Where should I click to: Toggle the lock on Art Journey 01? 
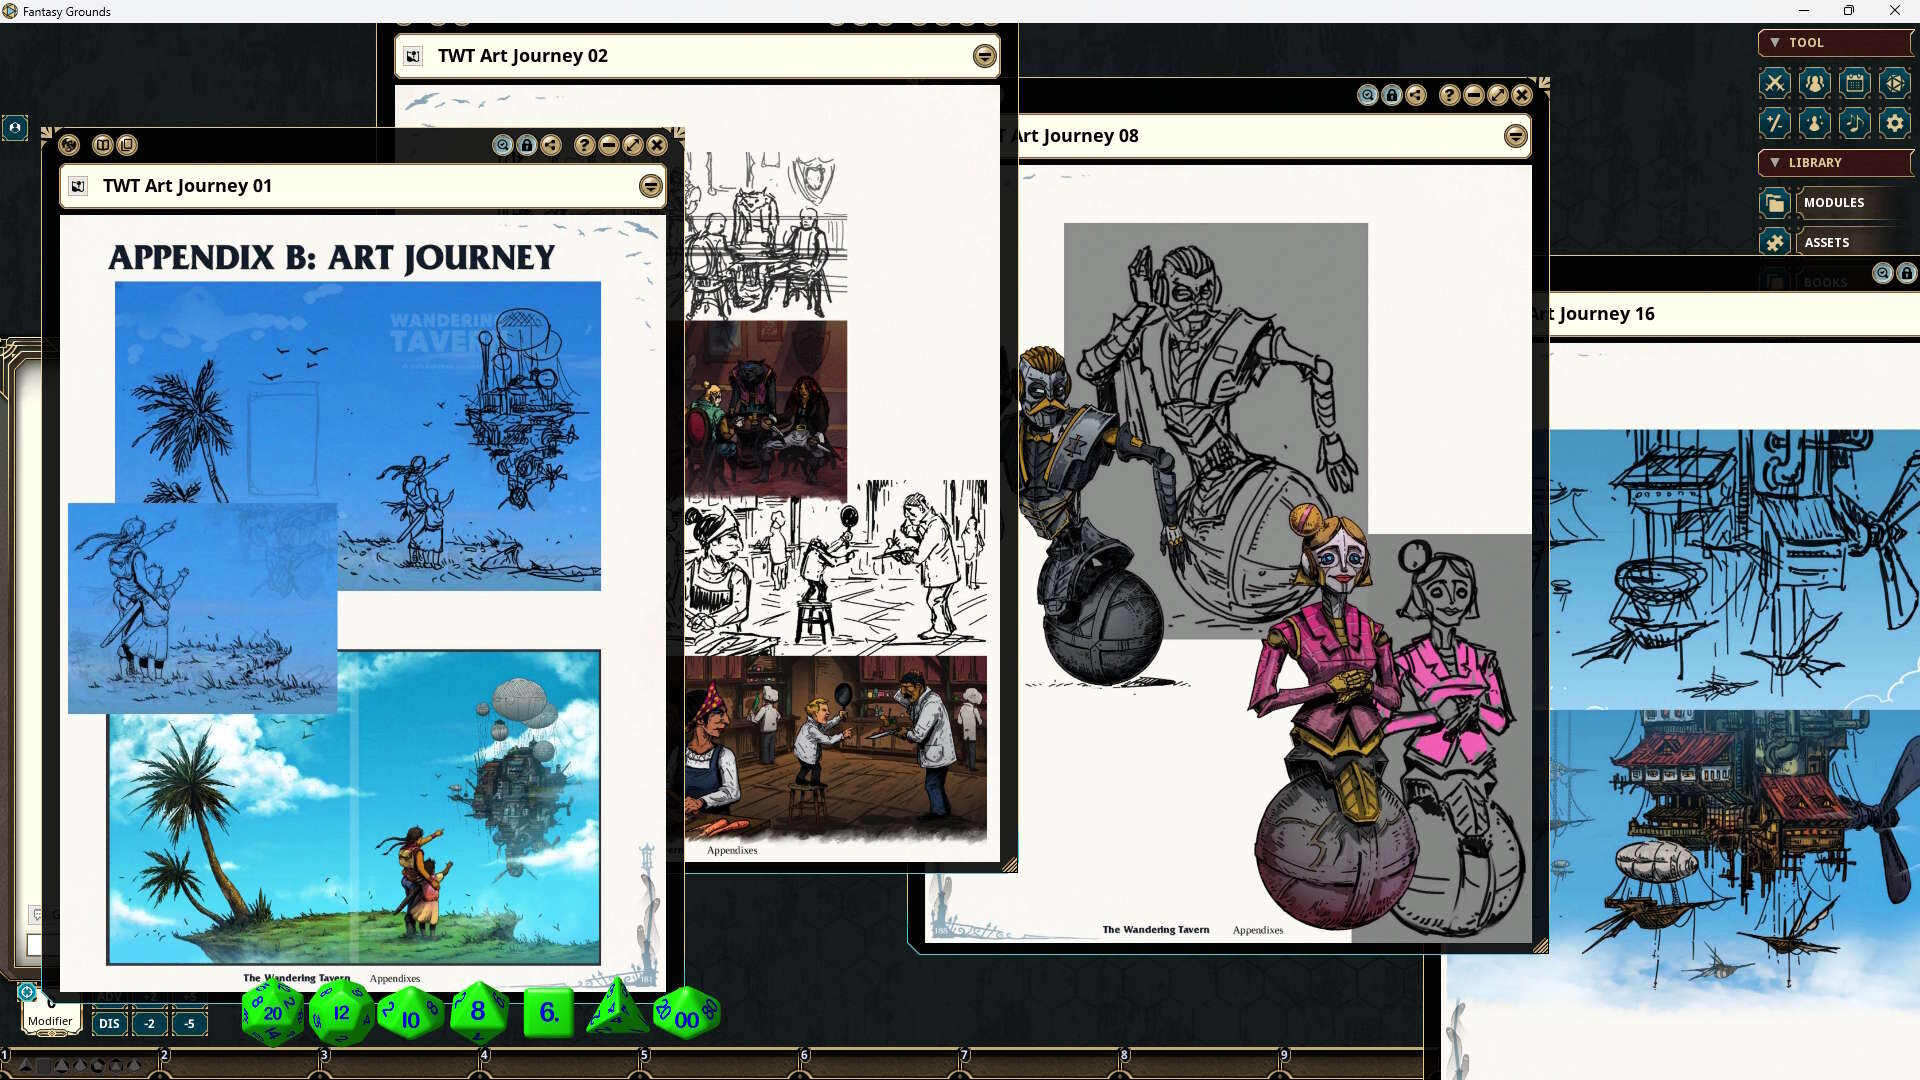527,145
